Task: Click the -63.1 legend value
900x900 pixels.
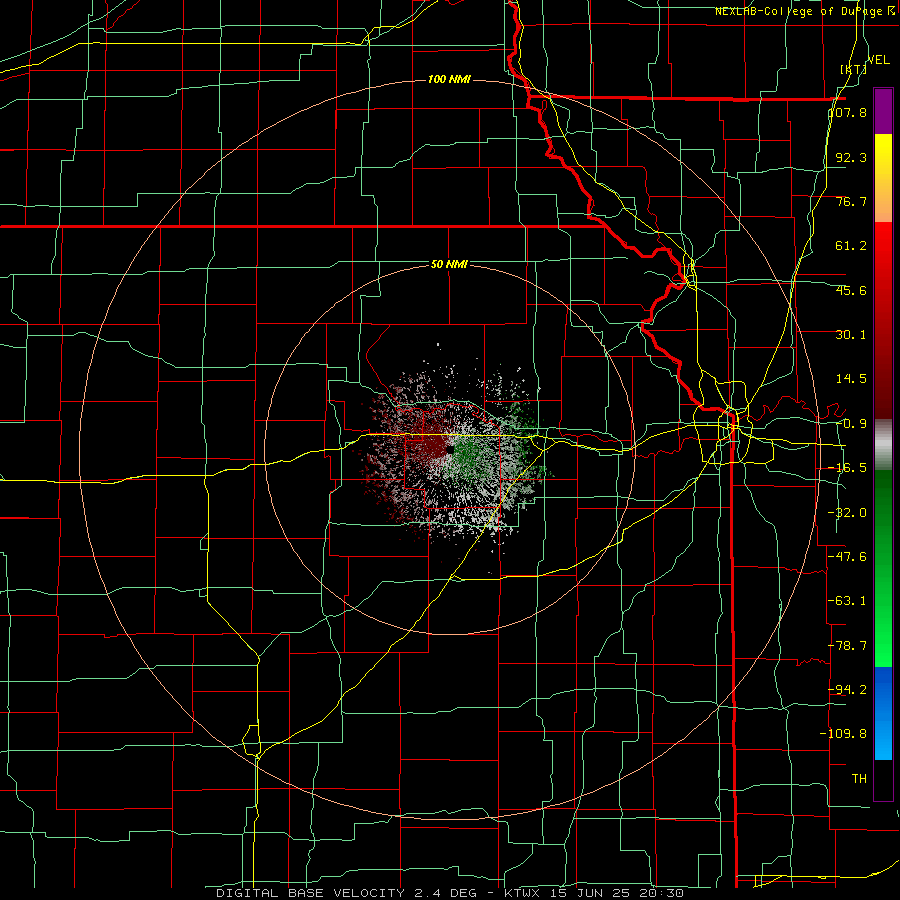Action: point(847,601)
